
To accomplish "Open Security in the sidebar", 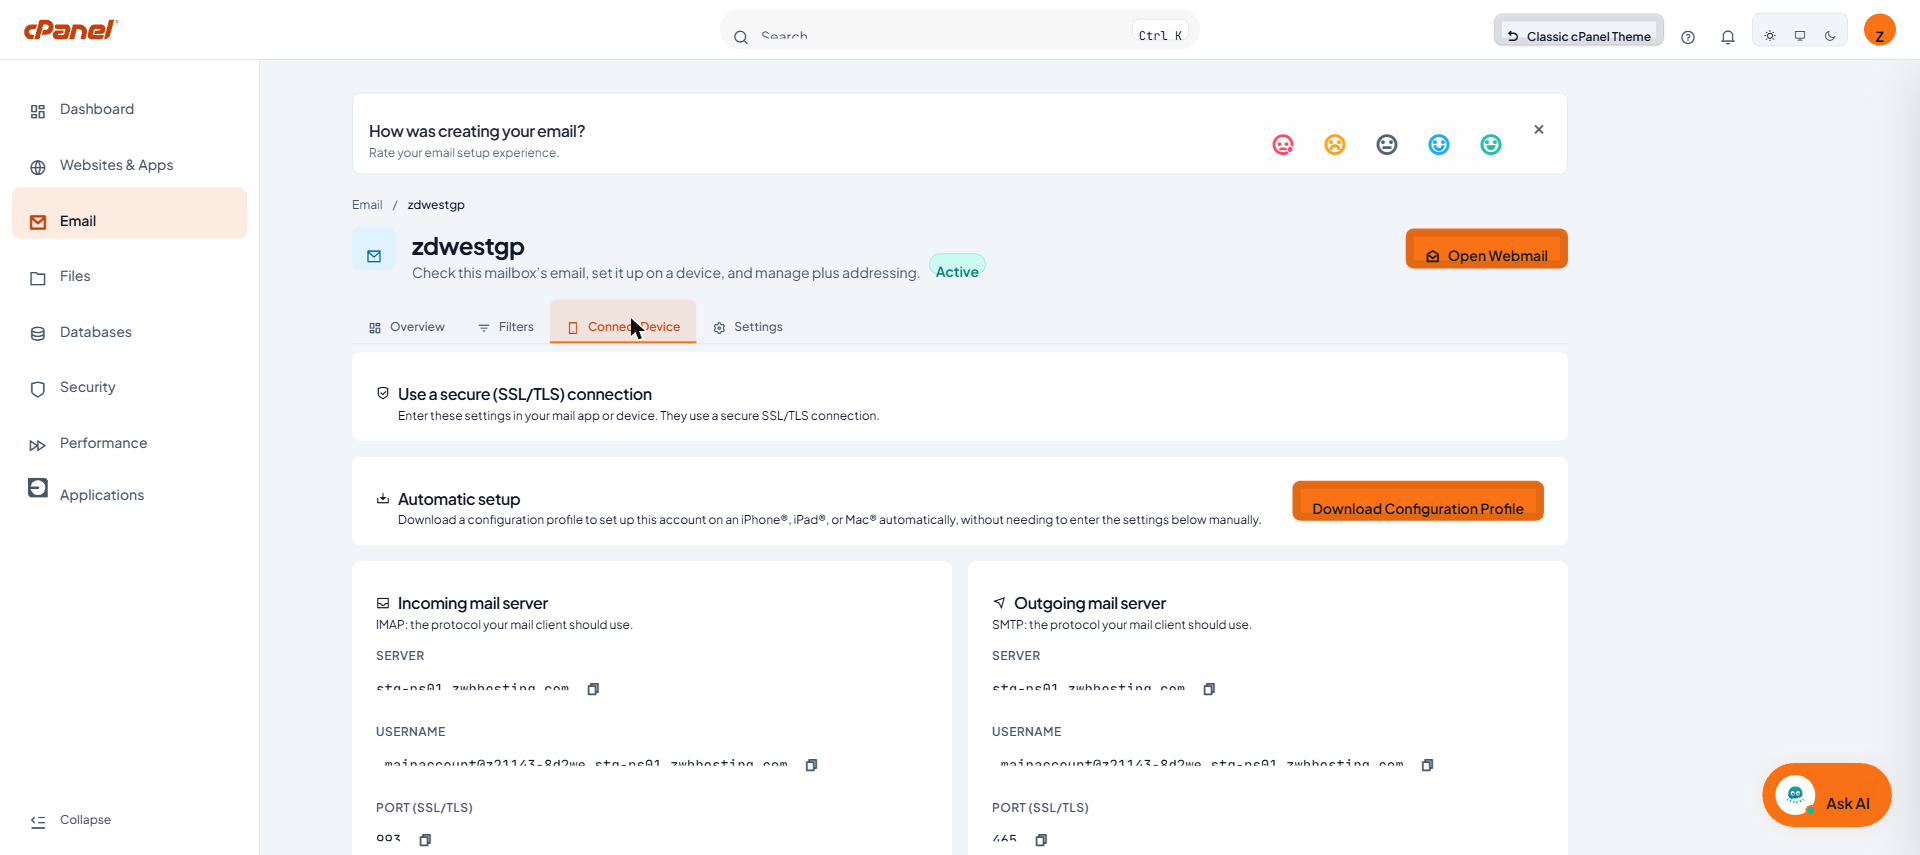I will pyautogui.click(x=129, y=388).
